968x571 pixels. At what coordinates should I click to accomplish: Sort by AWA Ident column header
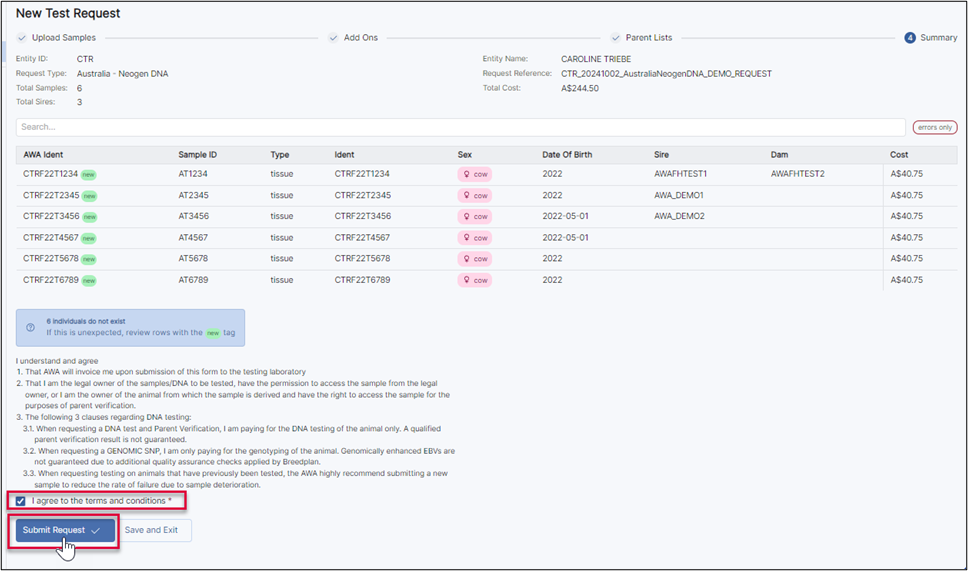[x=43, y=155]
